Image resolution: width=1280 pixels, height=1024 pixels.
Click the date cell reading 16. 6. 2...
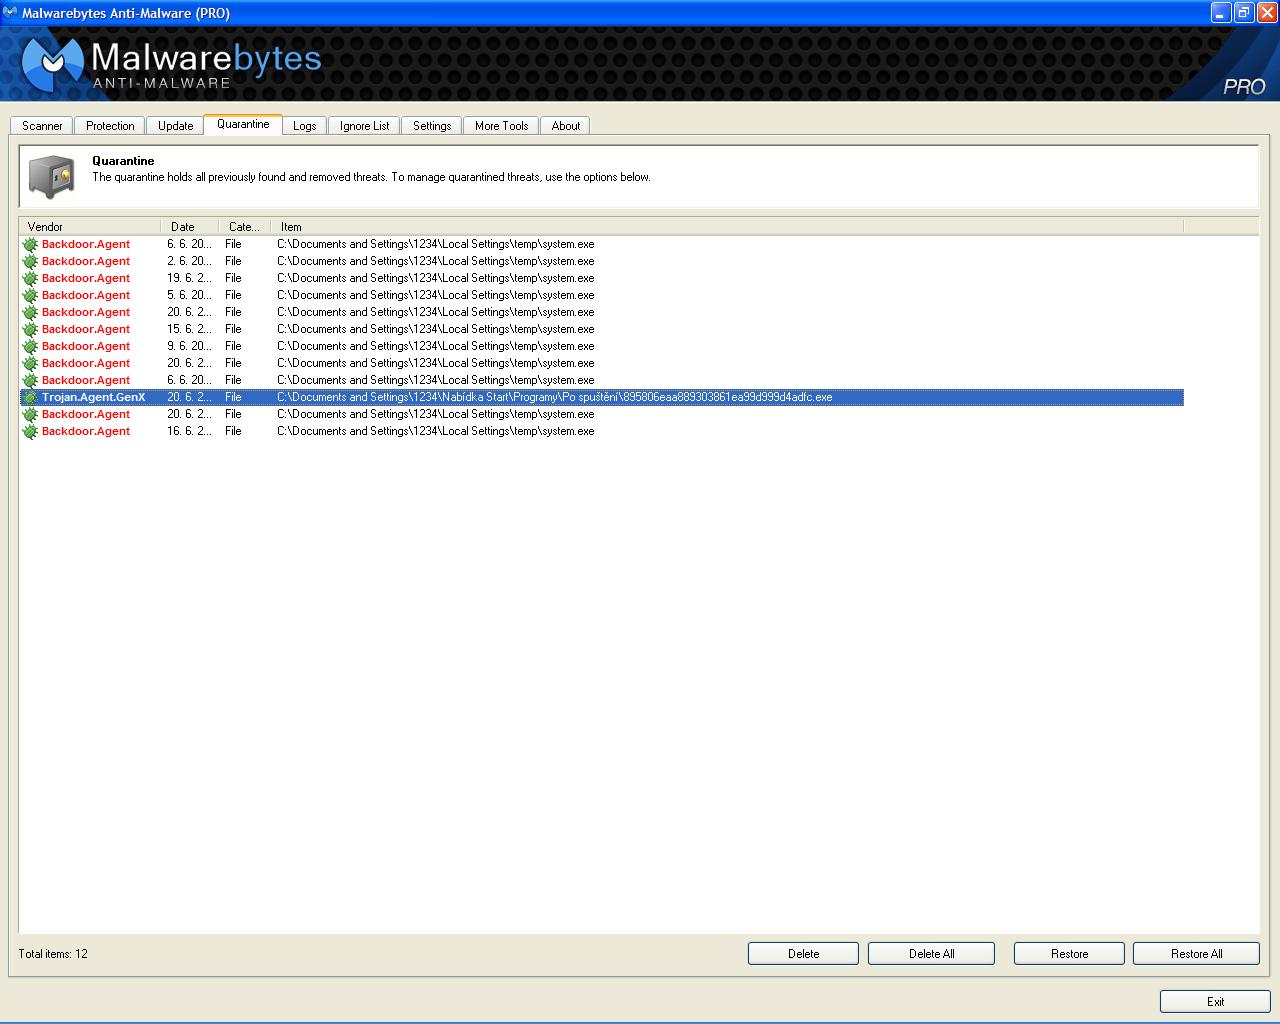[189, 431]
